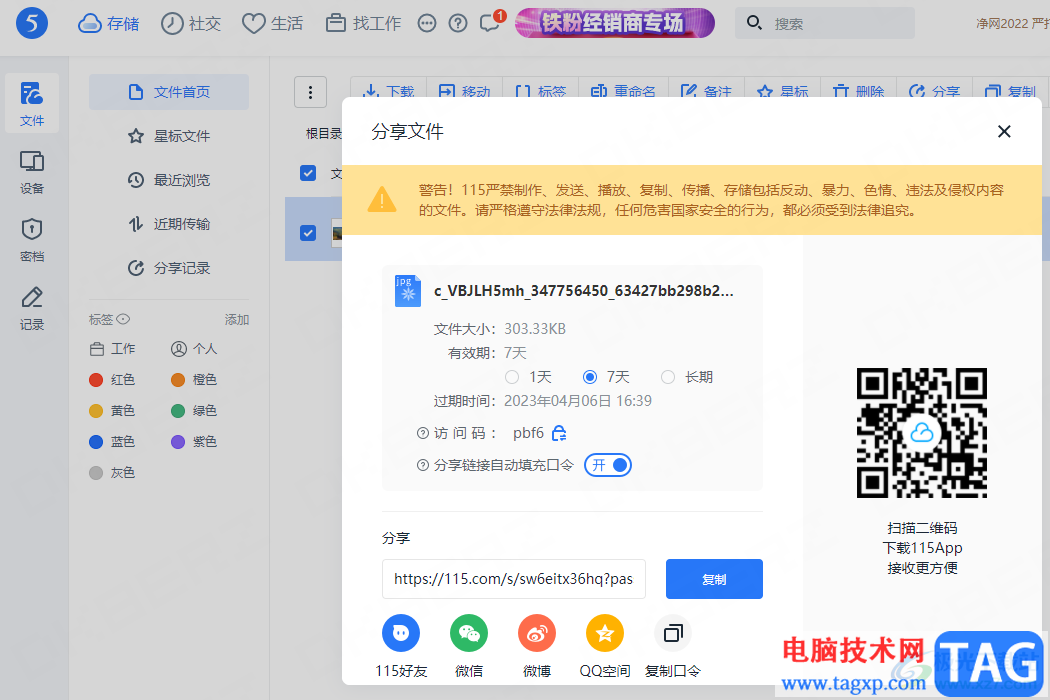Click 添加 to add a tag
1050x700 pixels.
(236, 320)
